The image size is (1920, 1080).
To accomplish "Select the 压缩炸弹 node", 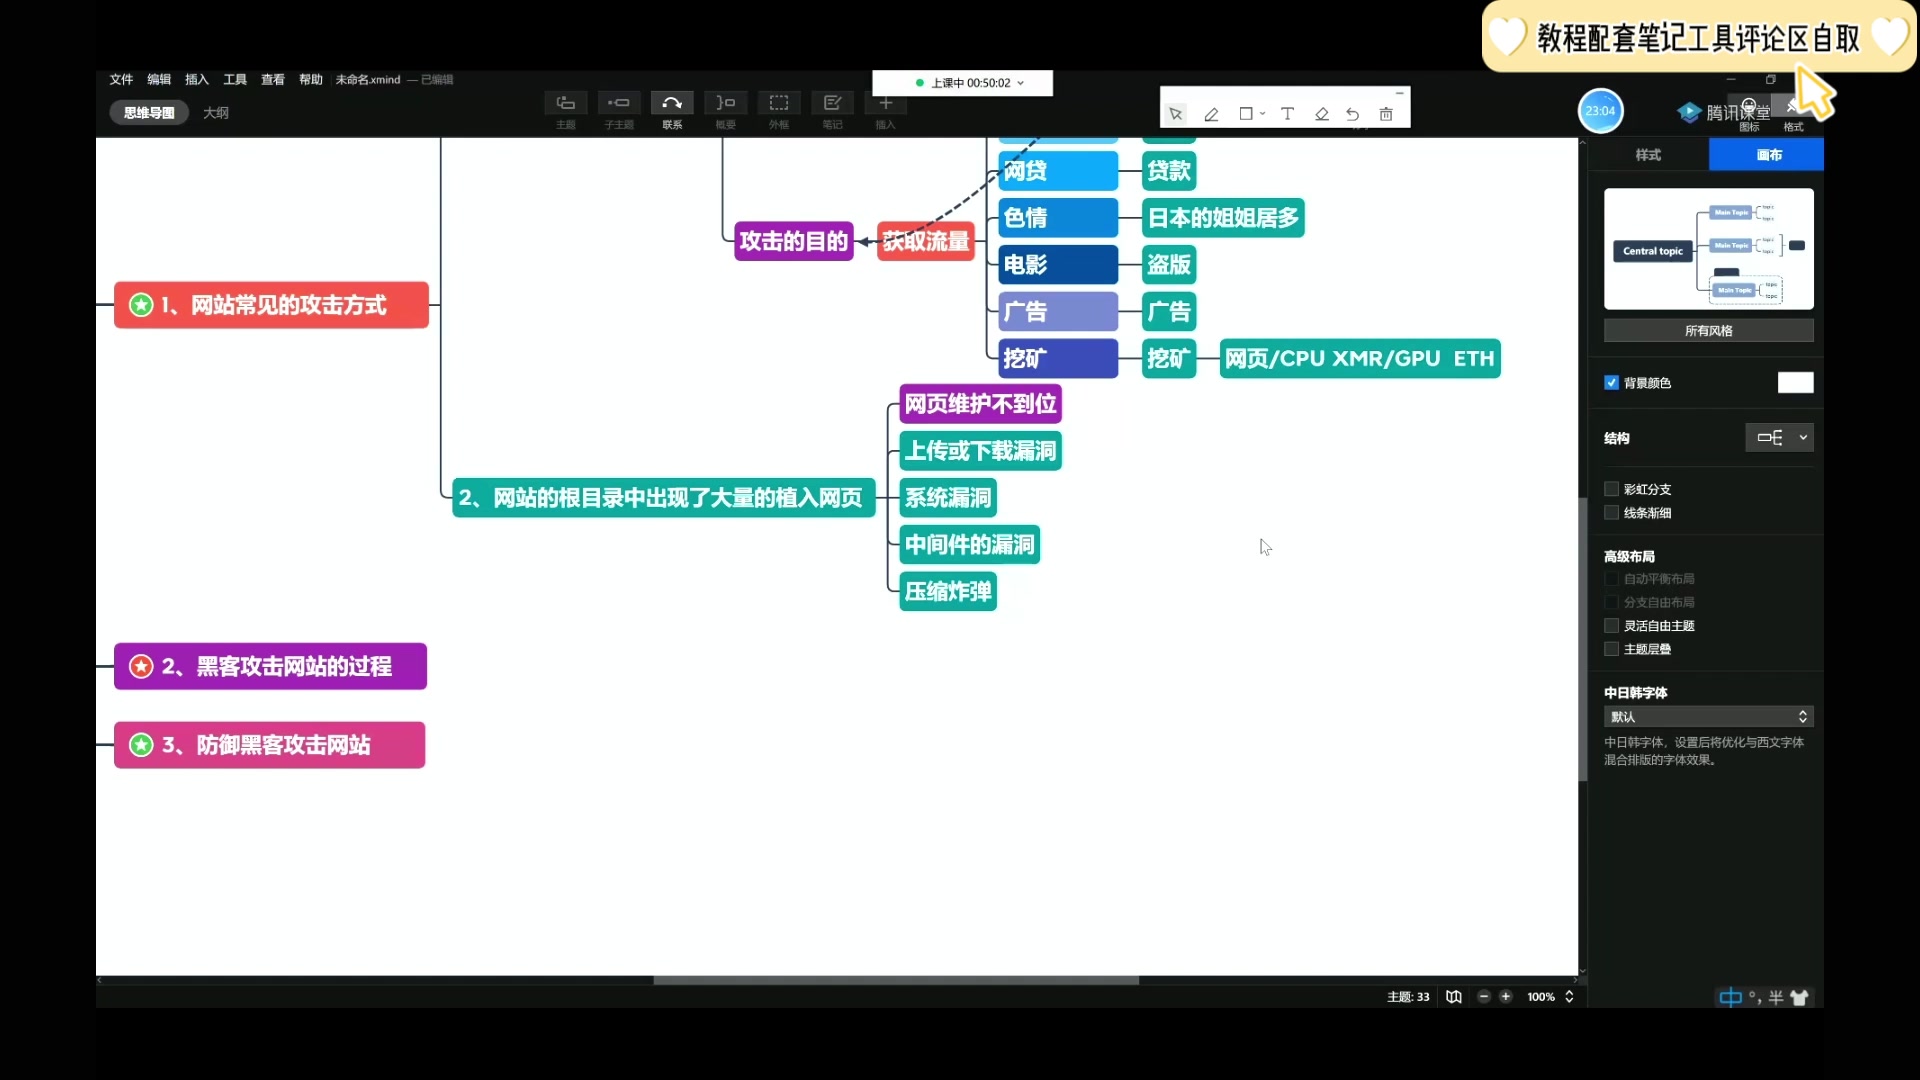I will click(x=948, y=591).
